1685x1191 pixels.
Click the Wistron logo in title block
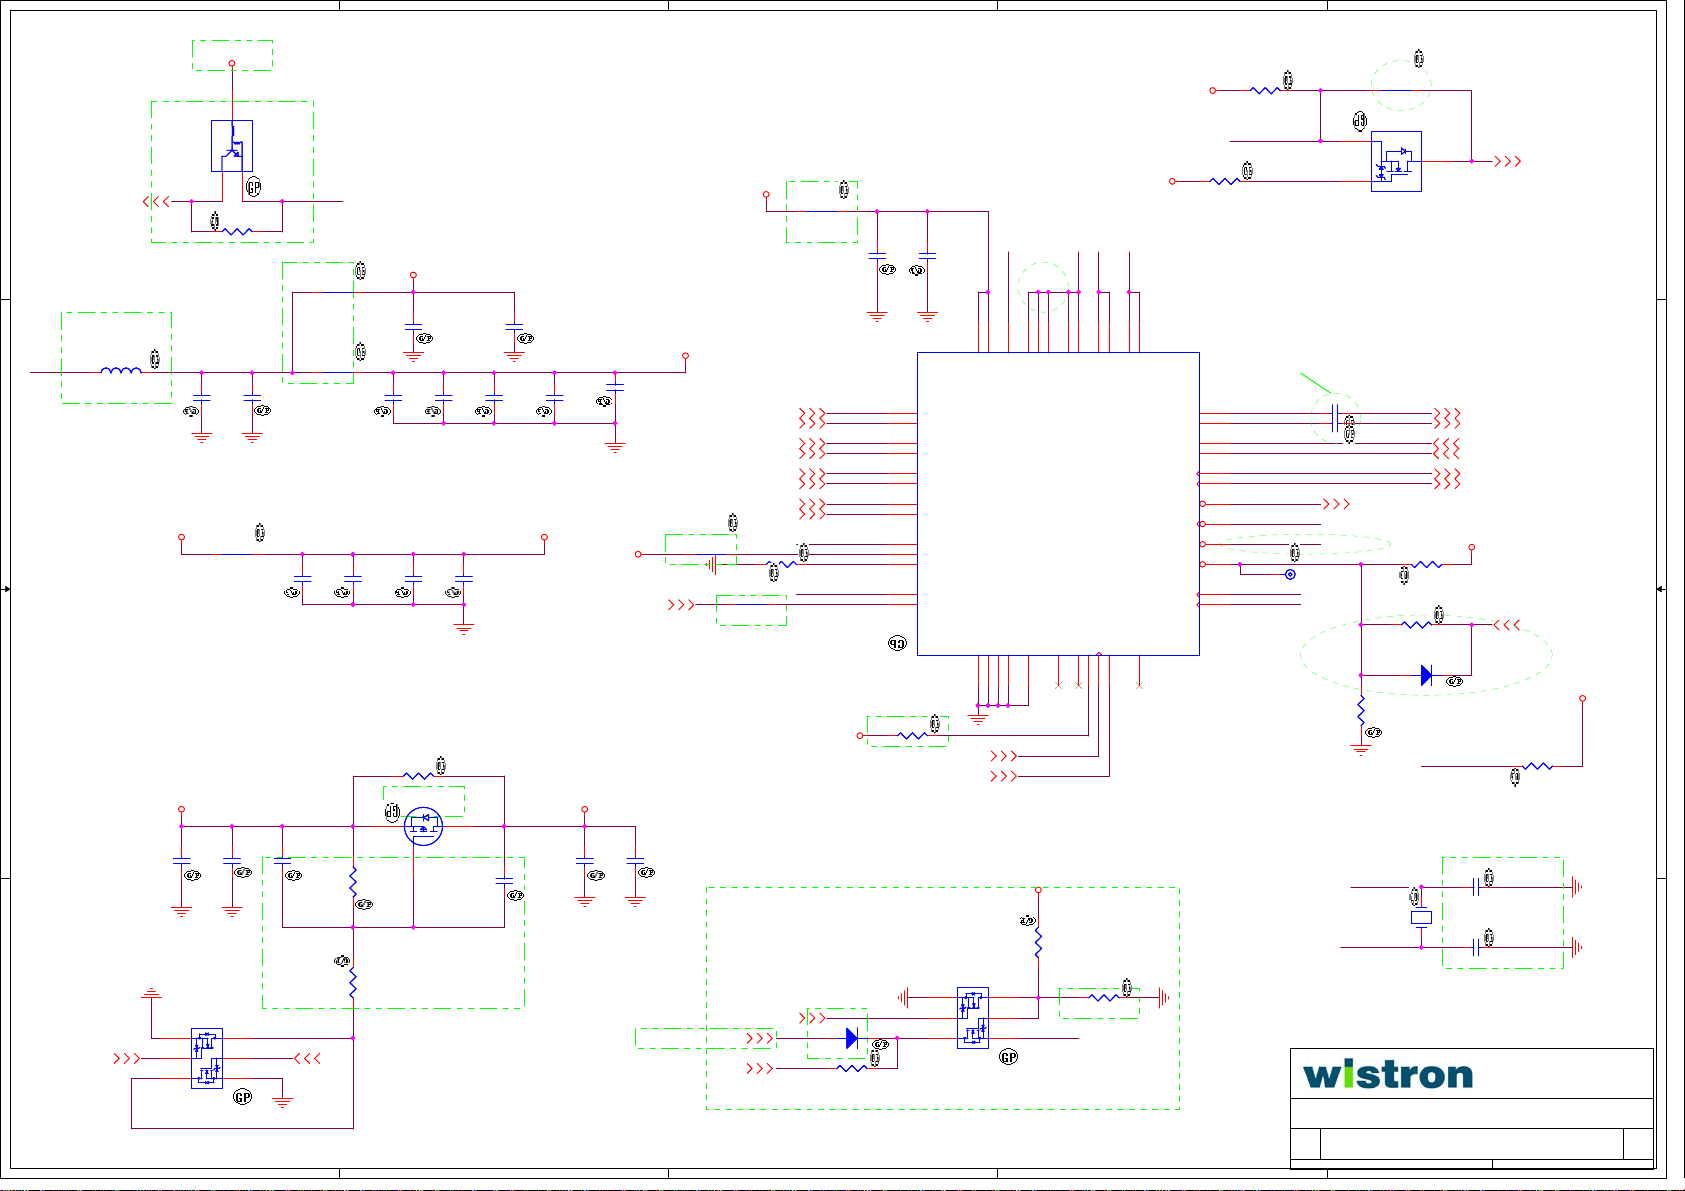point(1388,1074)
